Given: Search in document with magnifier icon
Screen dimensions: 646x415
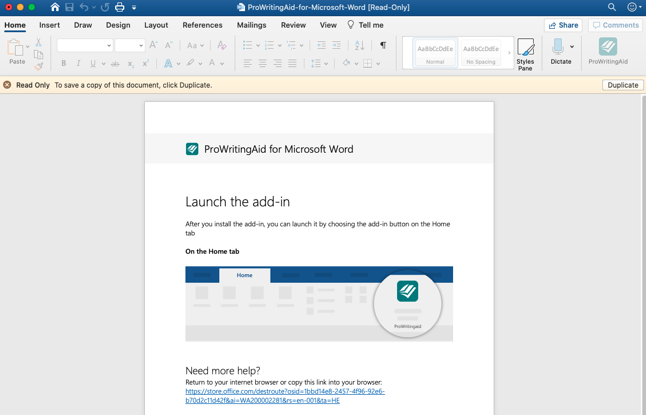Looking at the screenshot, I should point(612,7).
